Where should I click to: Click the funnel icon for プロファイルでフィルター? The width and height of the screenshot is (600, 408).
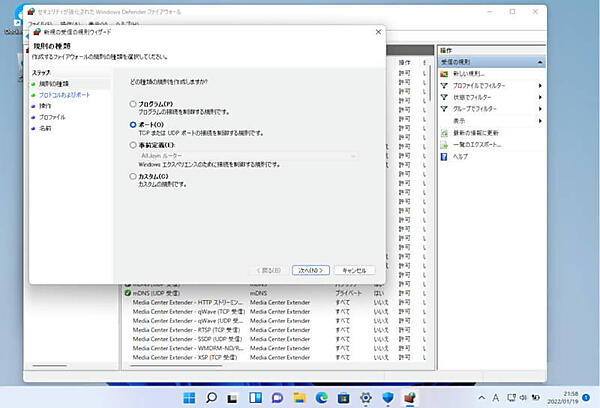444,86
